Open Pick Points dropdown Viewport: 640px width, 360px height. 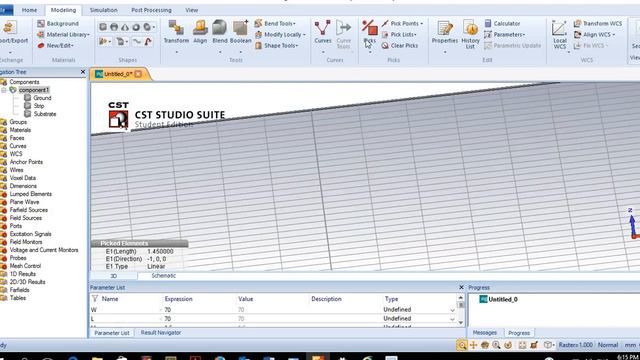(402, 24)
